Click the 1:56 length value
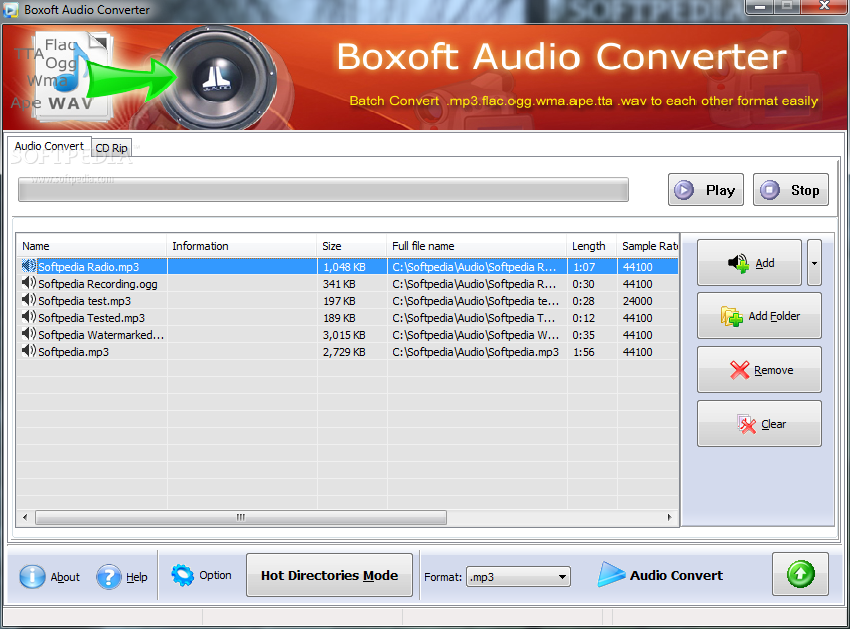850x629 pixels. tap(584, 352)
